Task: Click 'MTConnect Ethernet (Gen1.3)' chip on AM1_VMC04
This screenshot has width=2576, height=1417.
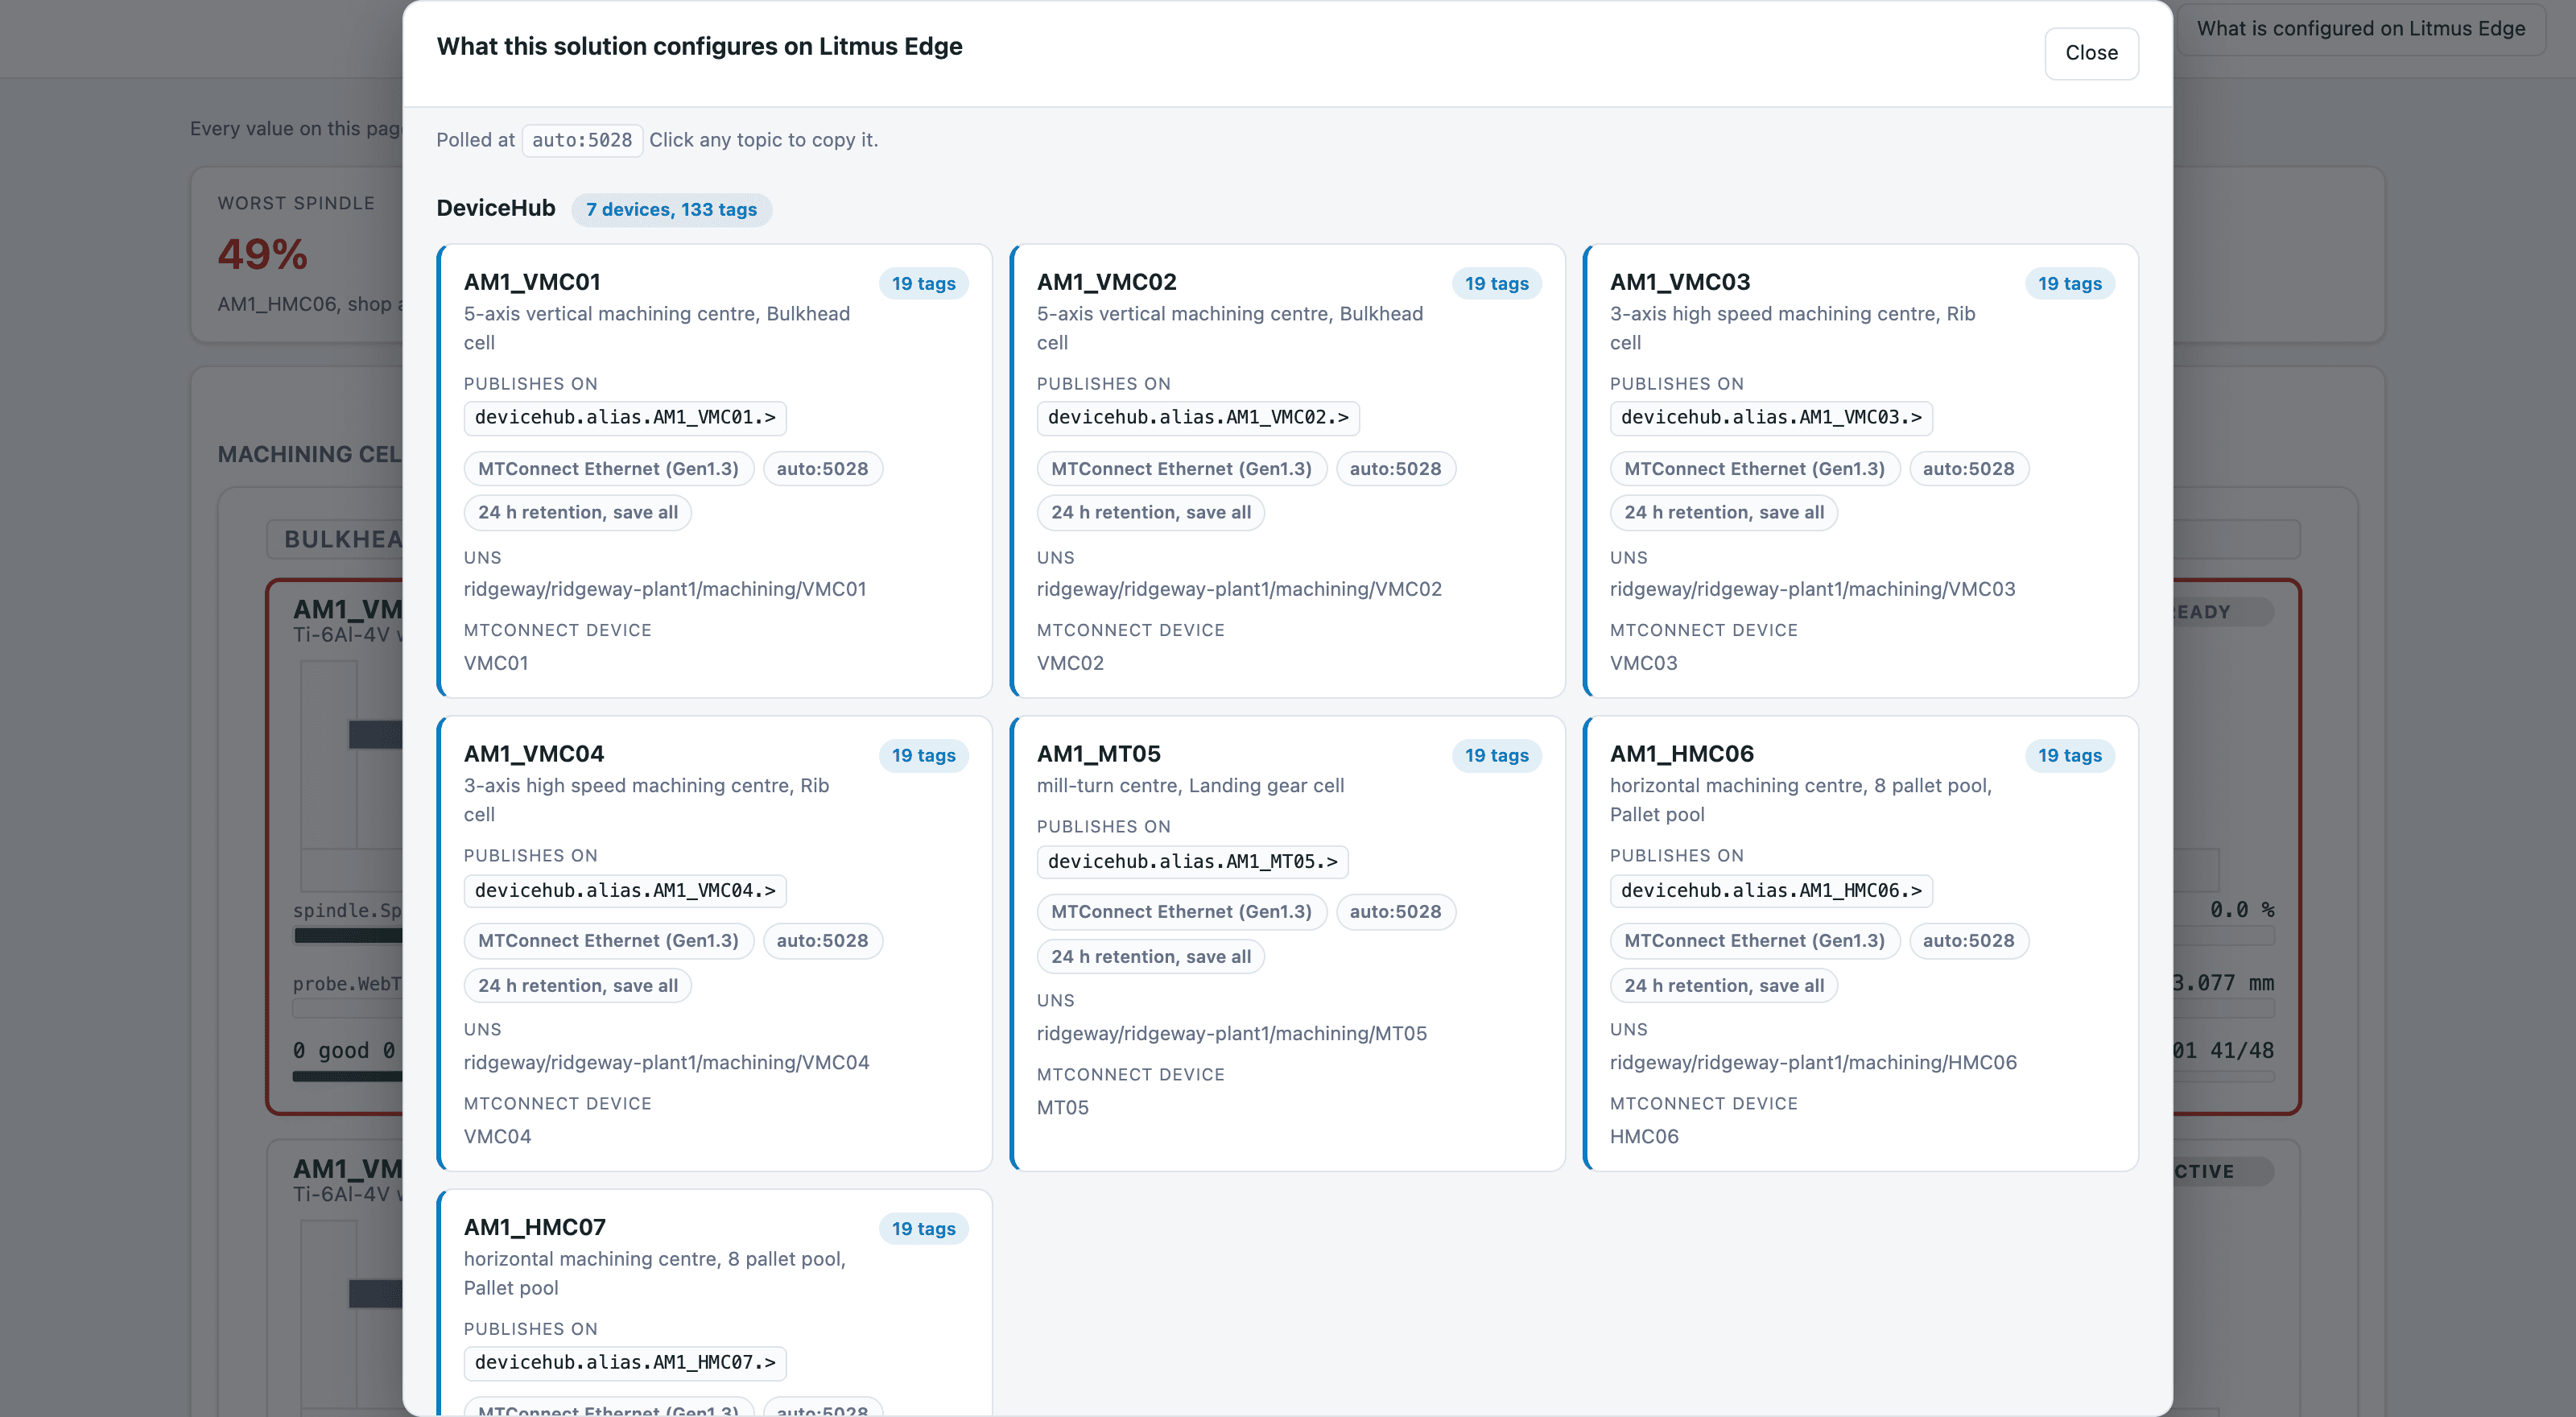Action: coord(608,941)
